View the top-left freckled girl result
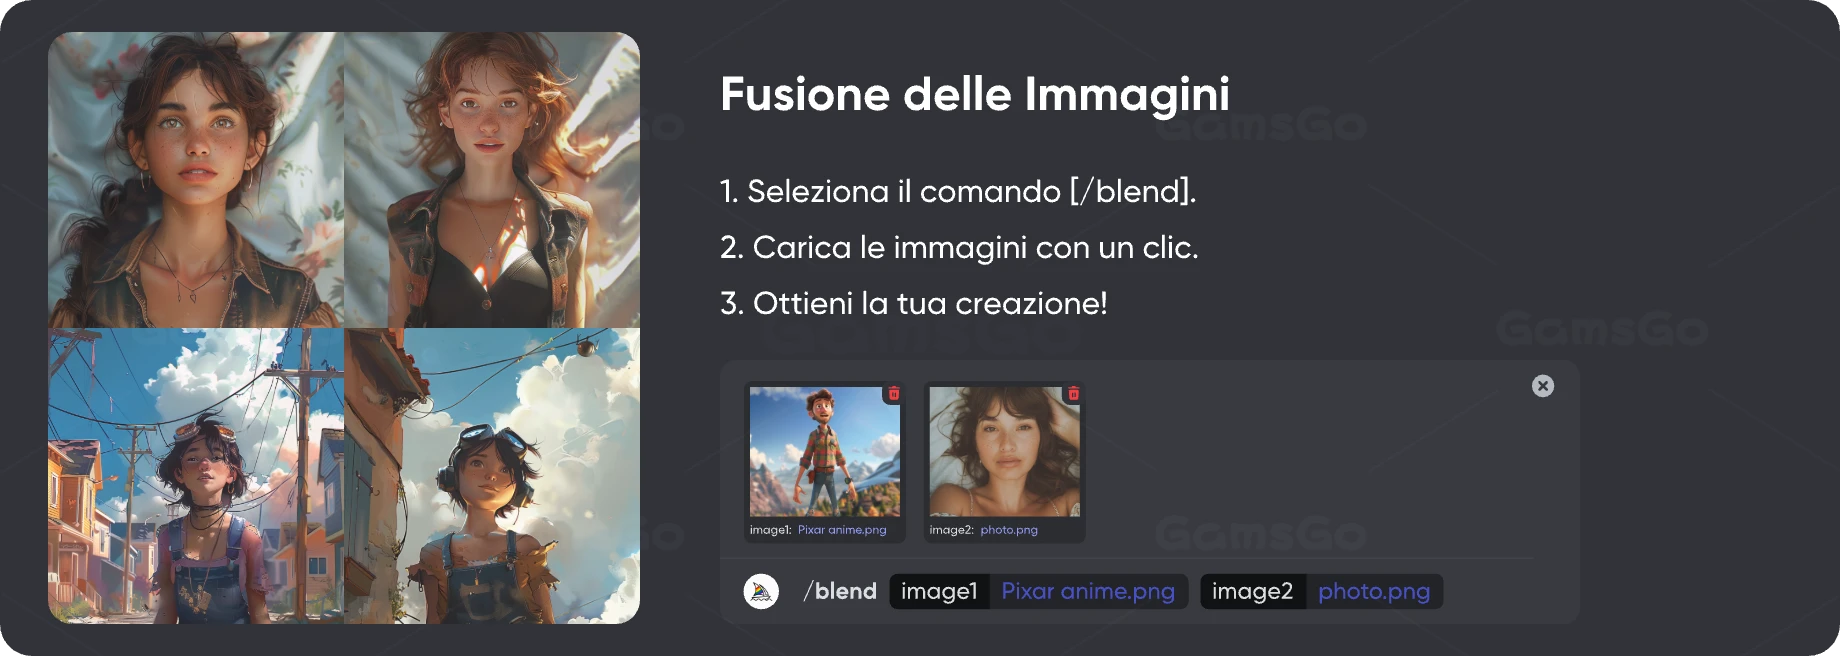The width and height of the screenshot is (1840, 656). click(x=196, y=180)
